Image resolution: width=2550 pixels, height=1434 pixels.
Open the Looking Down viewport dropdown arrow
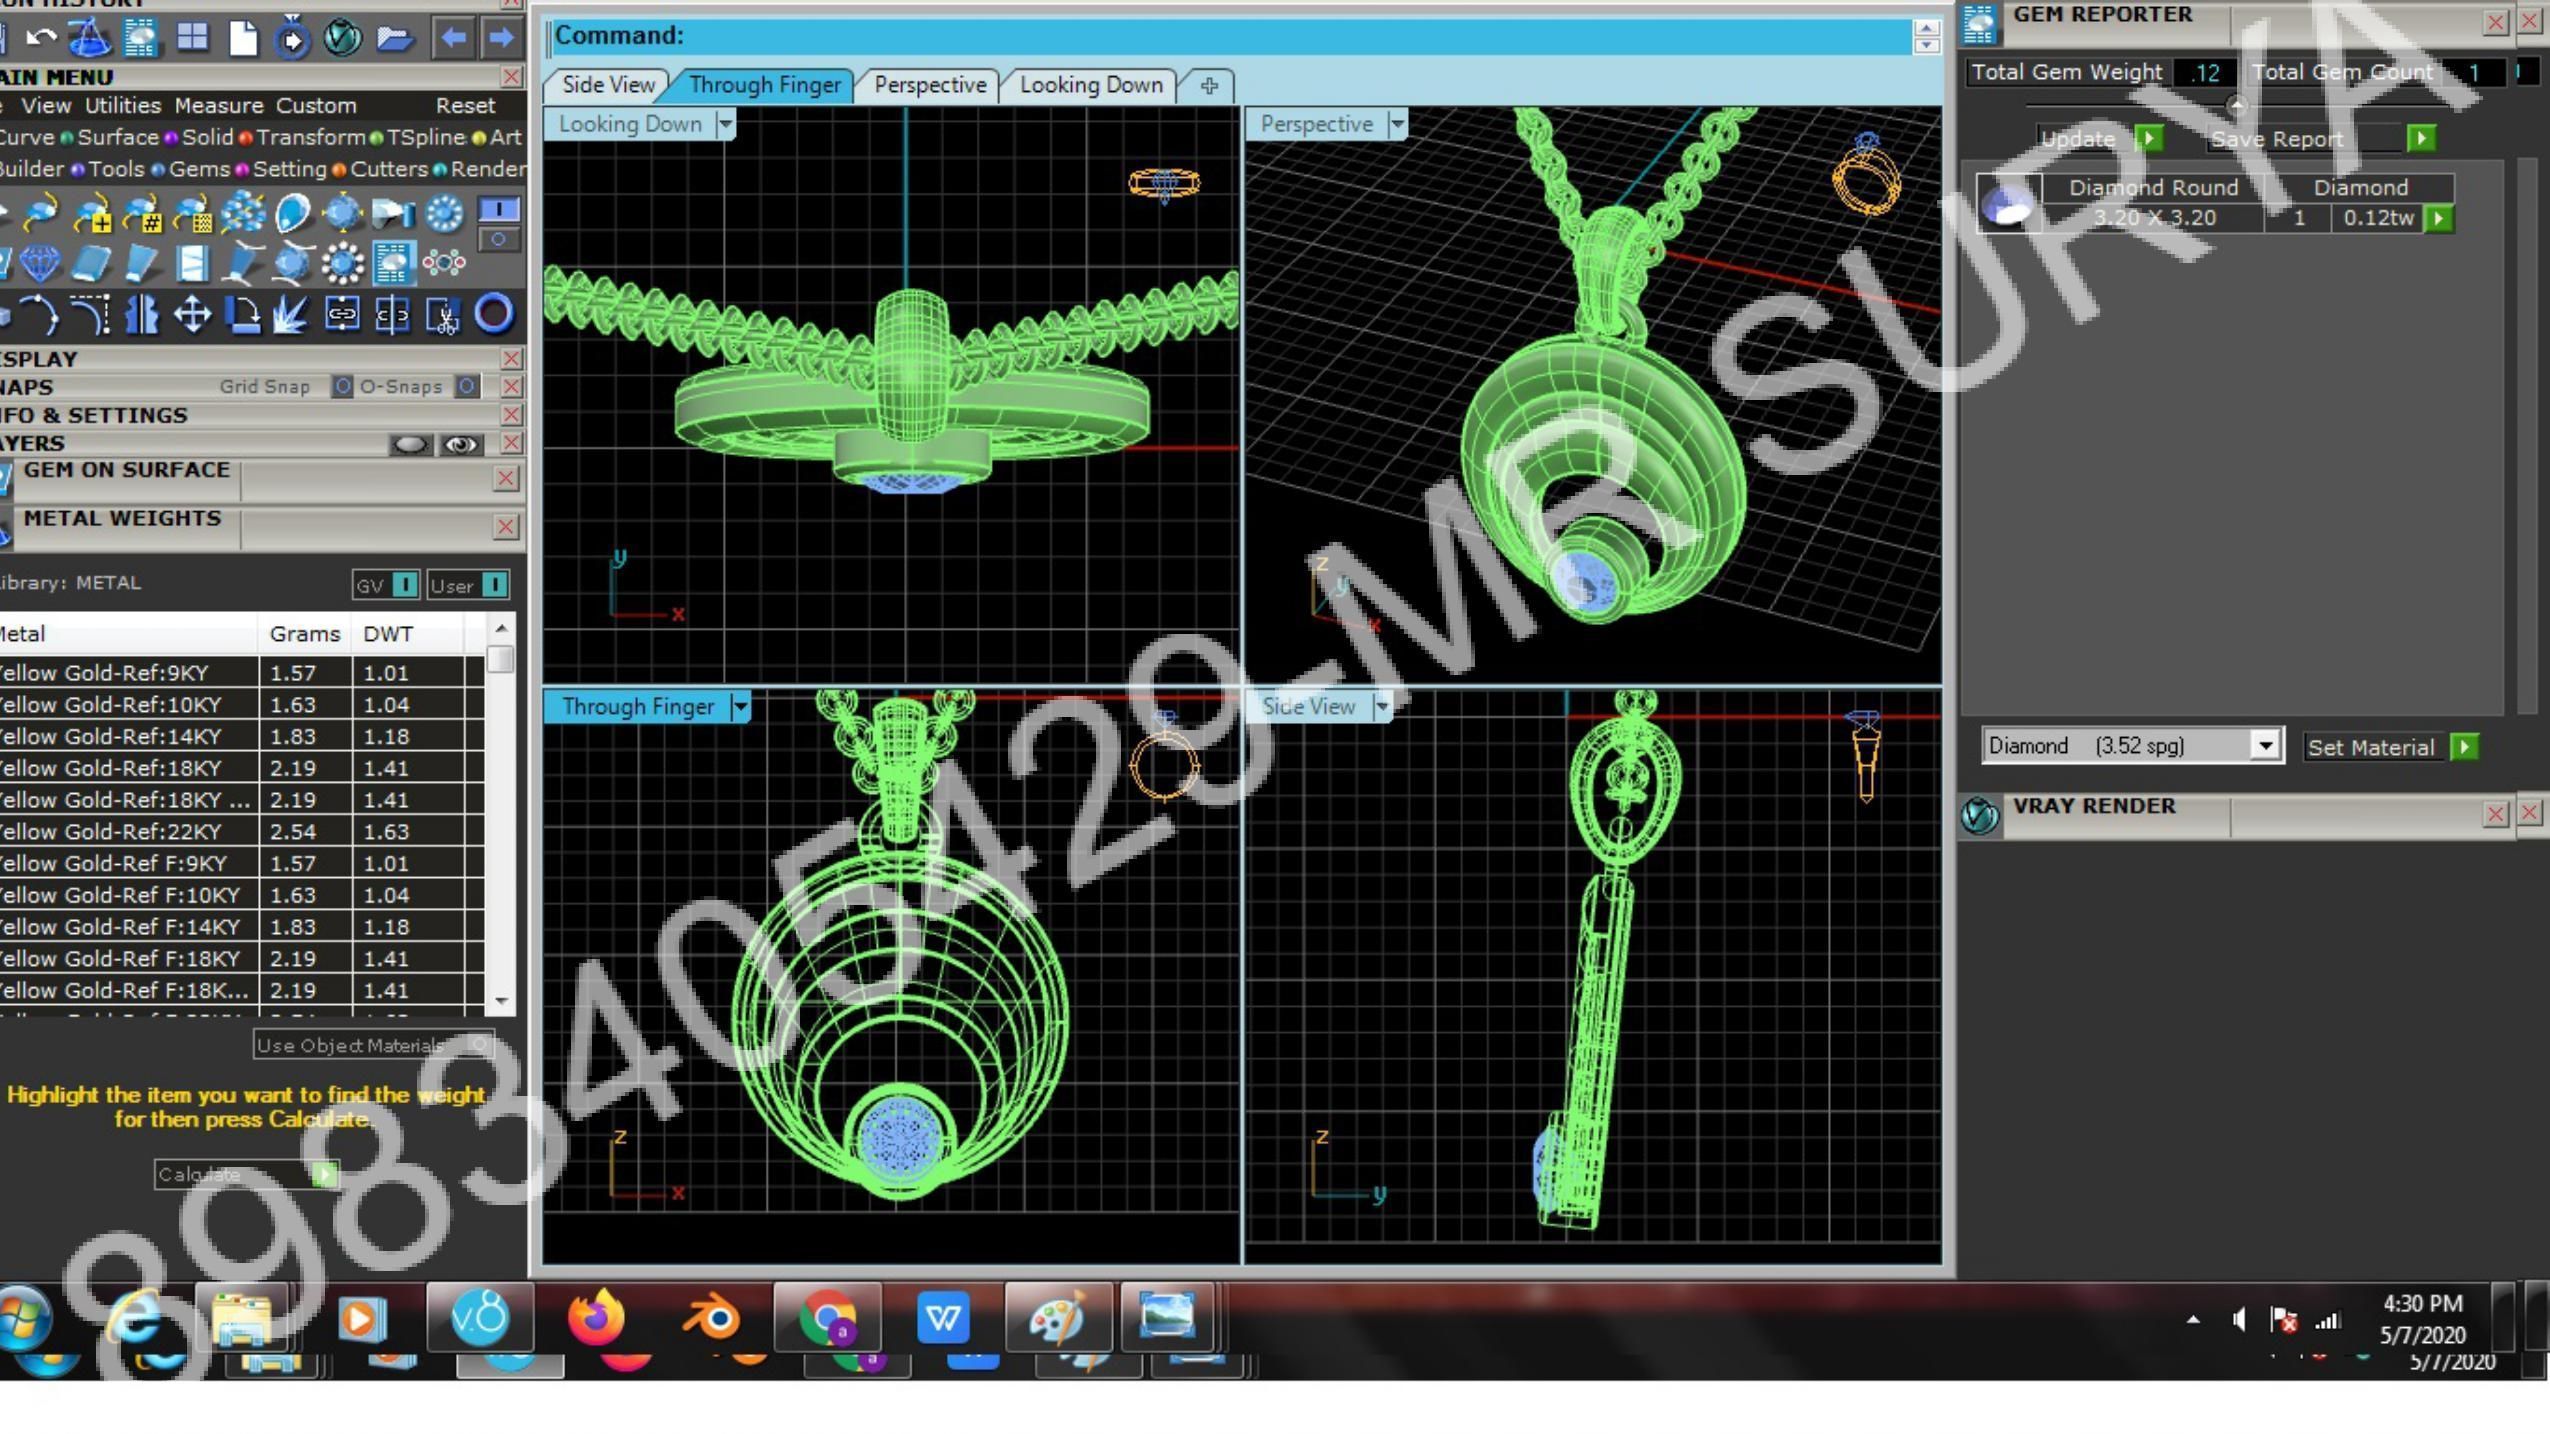coord(725,125)
